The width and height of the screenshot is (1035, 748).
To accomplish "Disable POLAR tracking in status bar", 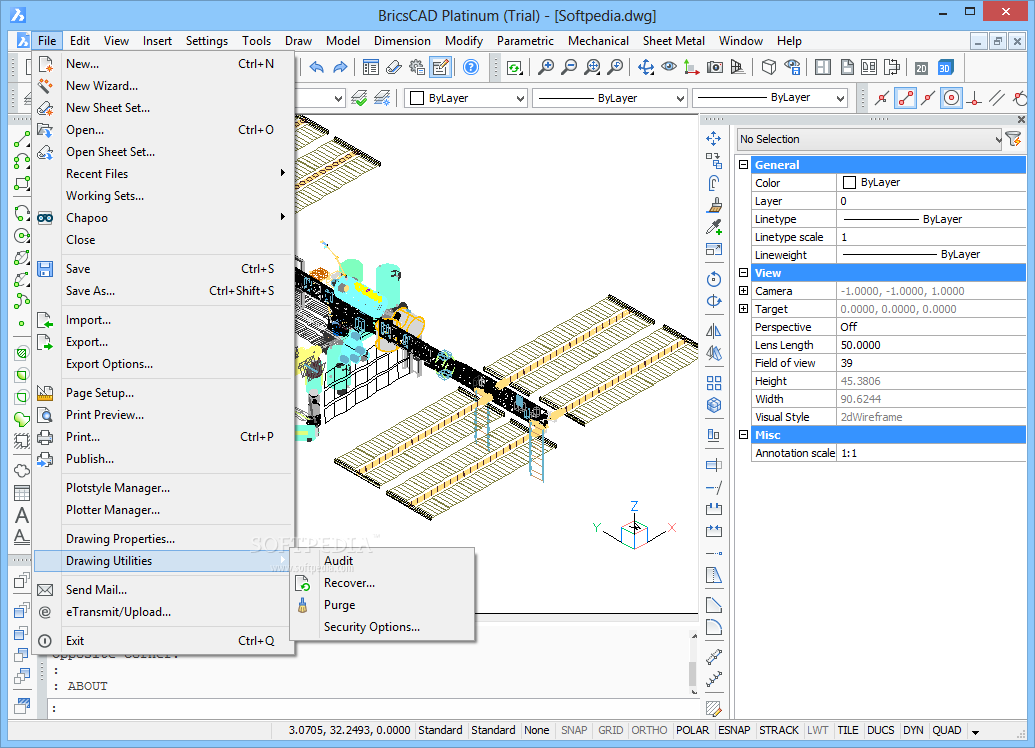I will coord(692,730).
